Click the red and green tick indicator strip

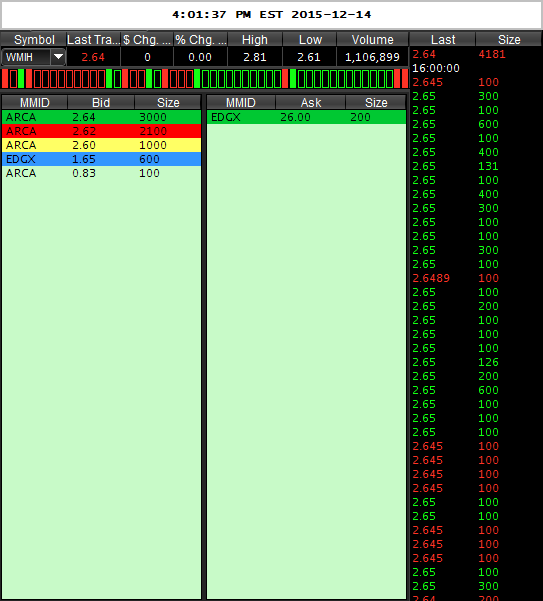coord(205,79)
